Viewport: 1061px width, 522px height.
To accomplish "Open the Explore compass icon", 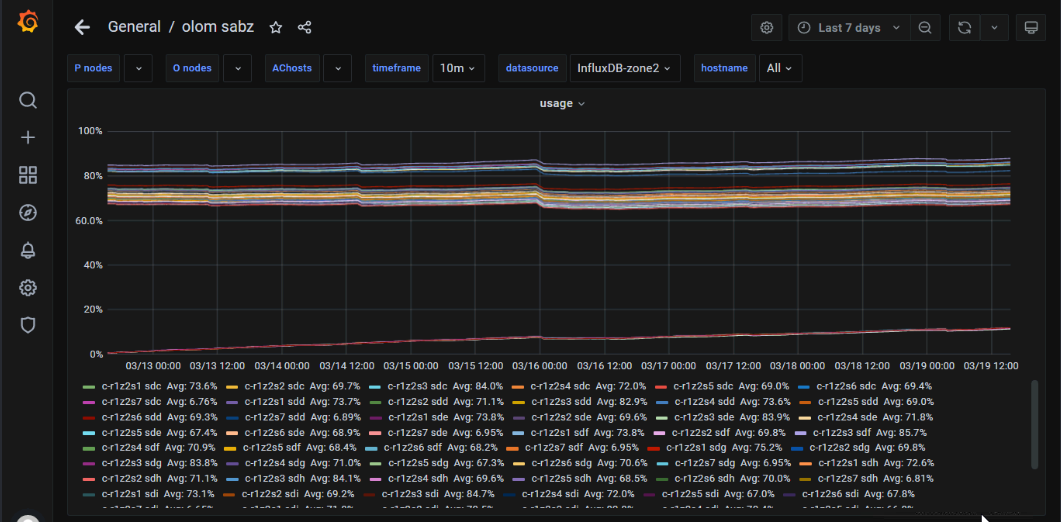I will (28, 212).
